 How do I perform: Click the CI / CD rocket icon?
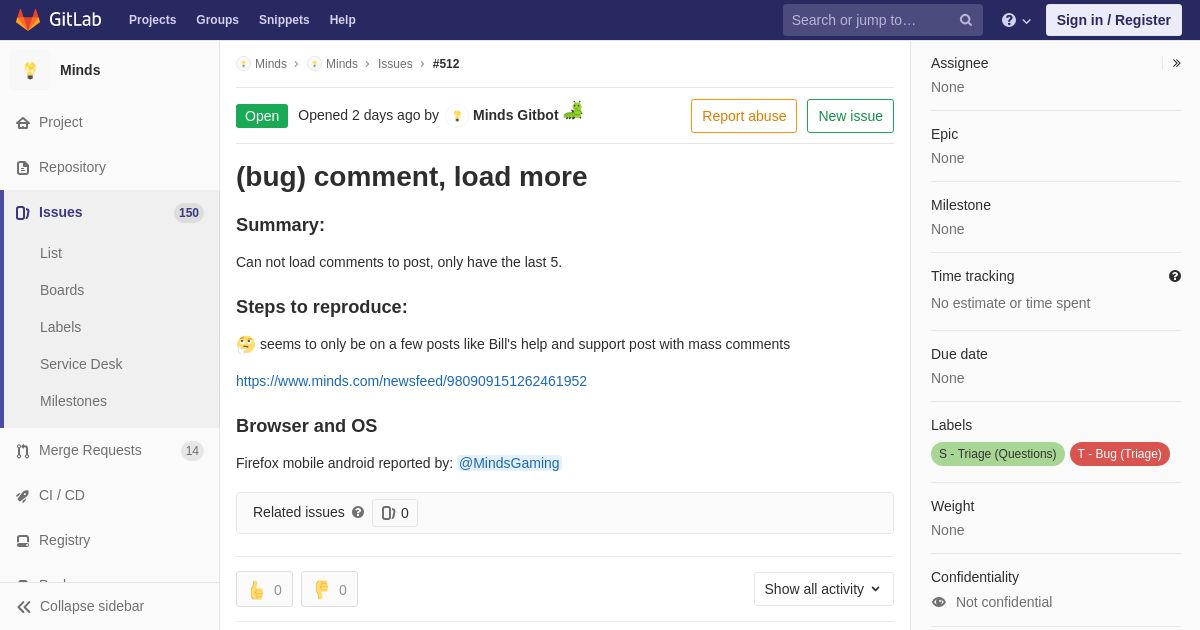point(23,496)
